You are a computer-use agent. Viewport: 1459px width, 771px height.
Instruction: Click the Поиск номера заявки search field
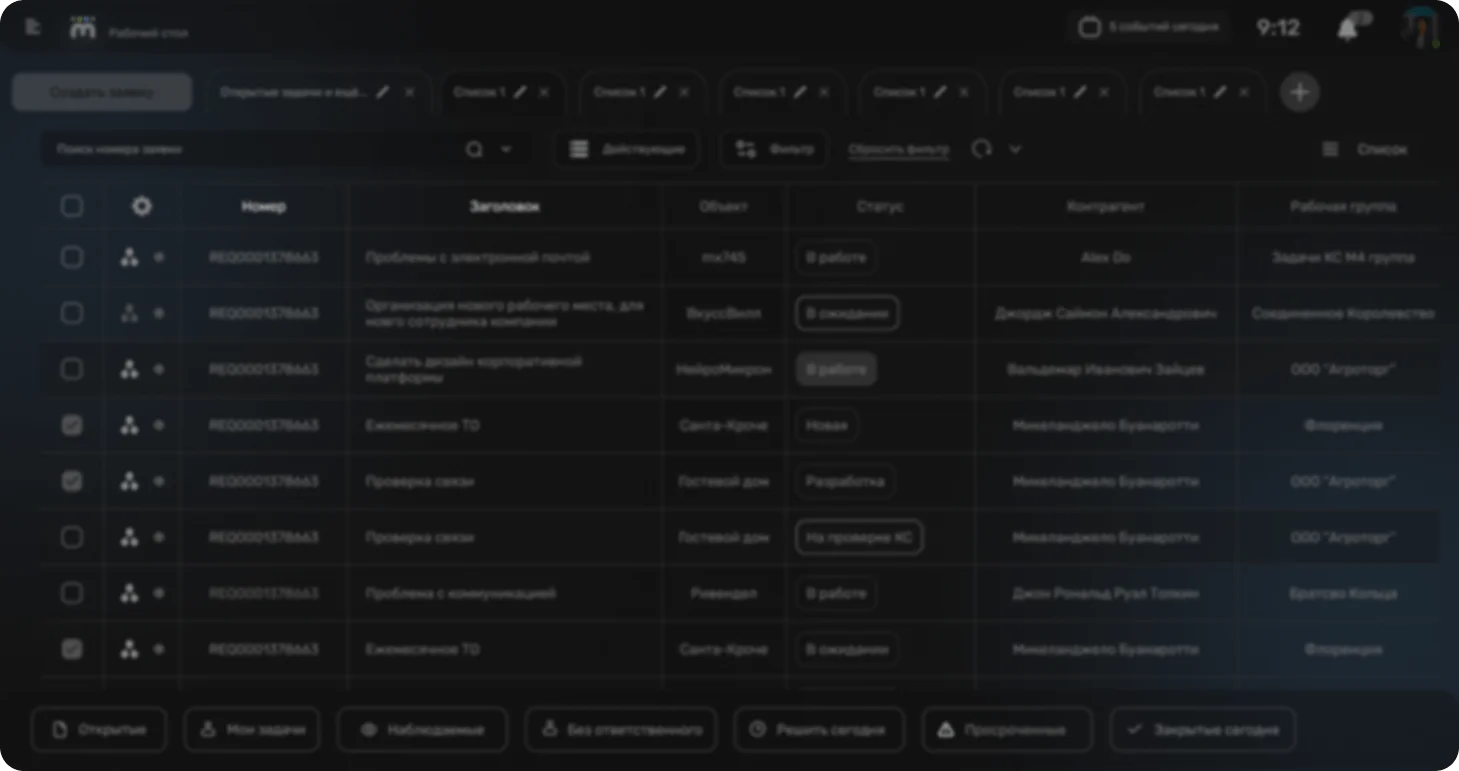pyautogui.click(x=250, y=149)
